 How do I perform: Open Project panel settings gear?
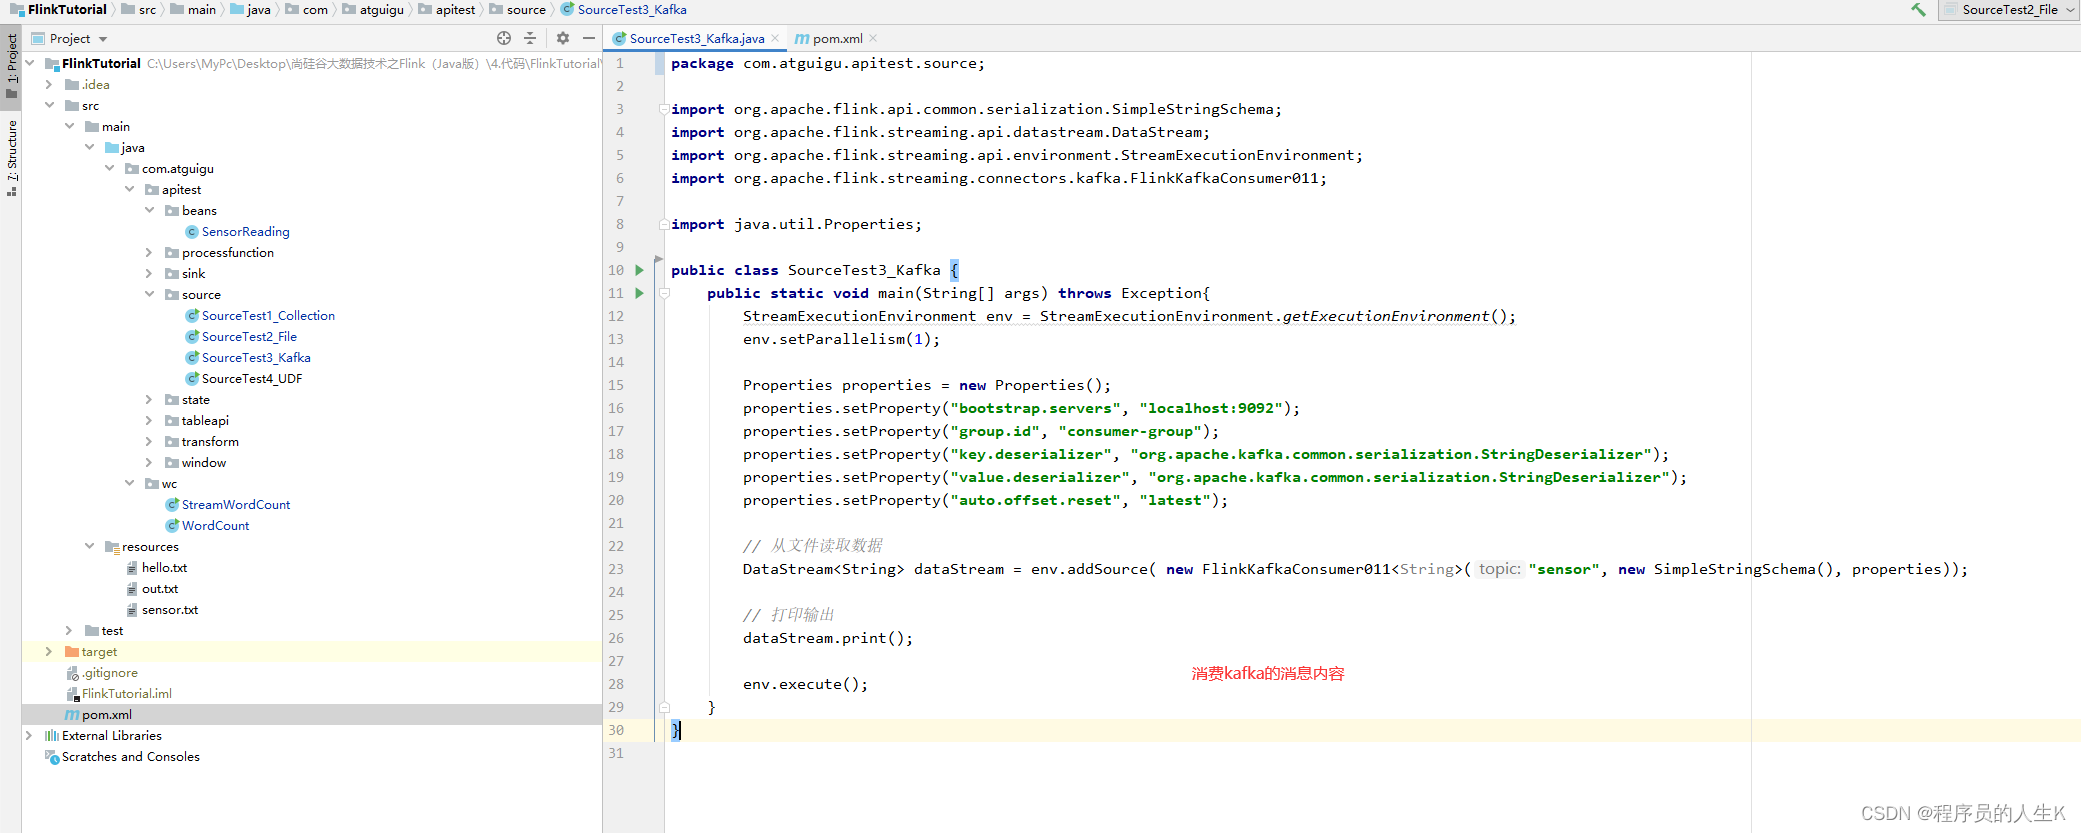coord(563,38)
